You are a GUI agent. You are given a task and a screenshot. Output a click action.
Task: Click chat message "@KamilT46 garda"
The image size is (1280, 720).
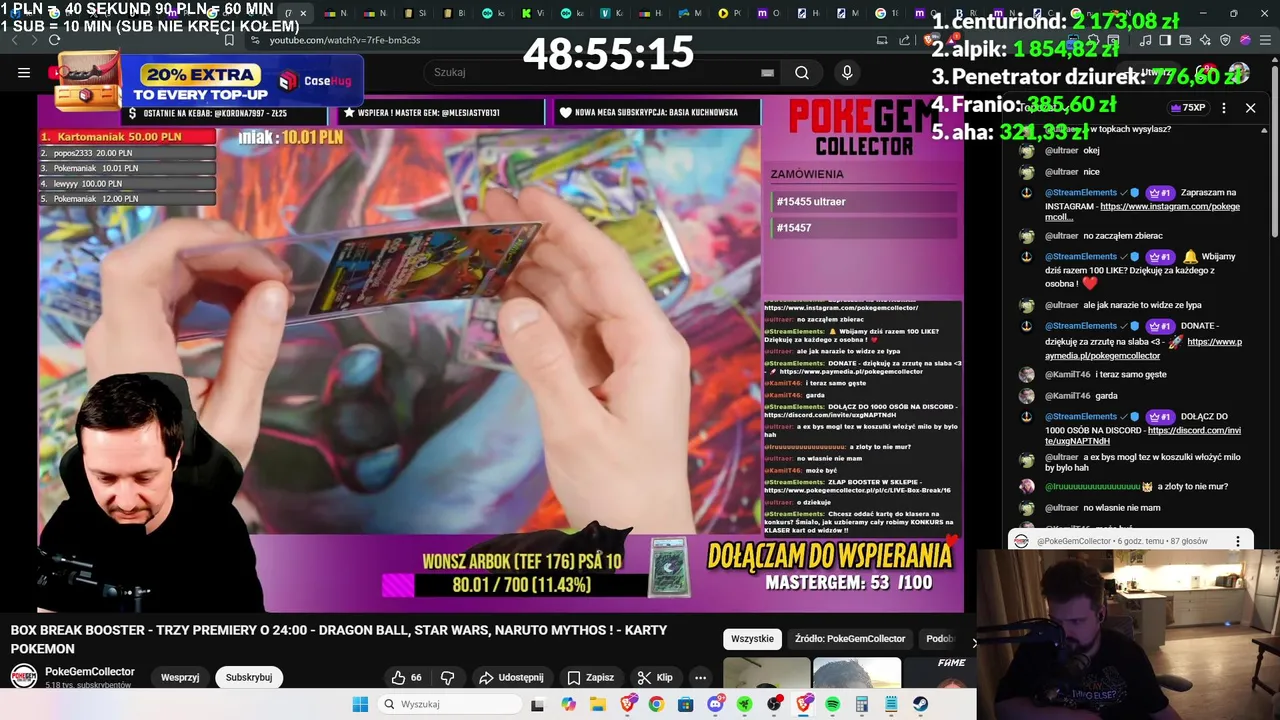click(1081, 396)
